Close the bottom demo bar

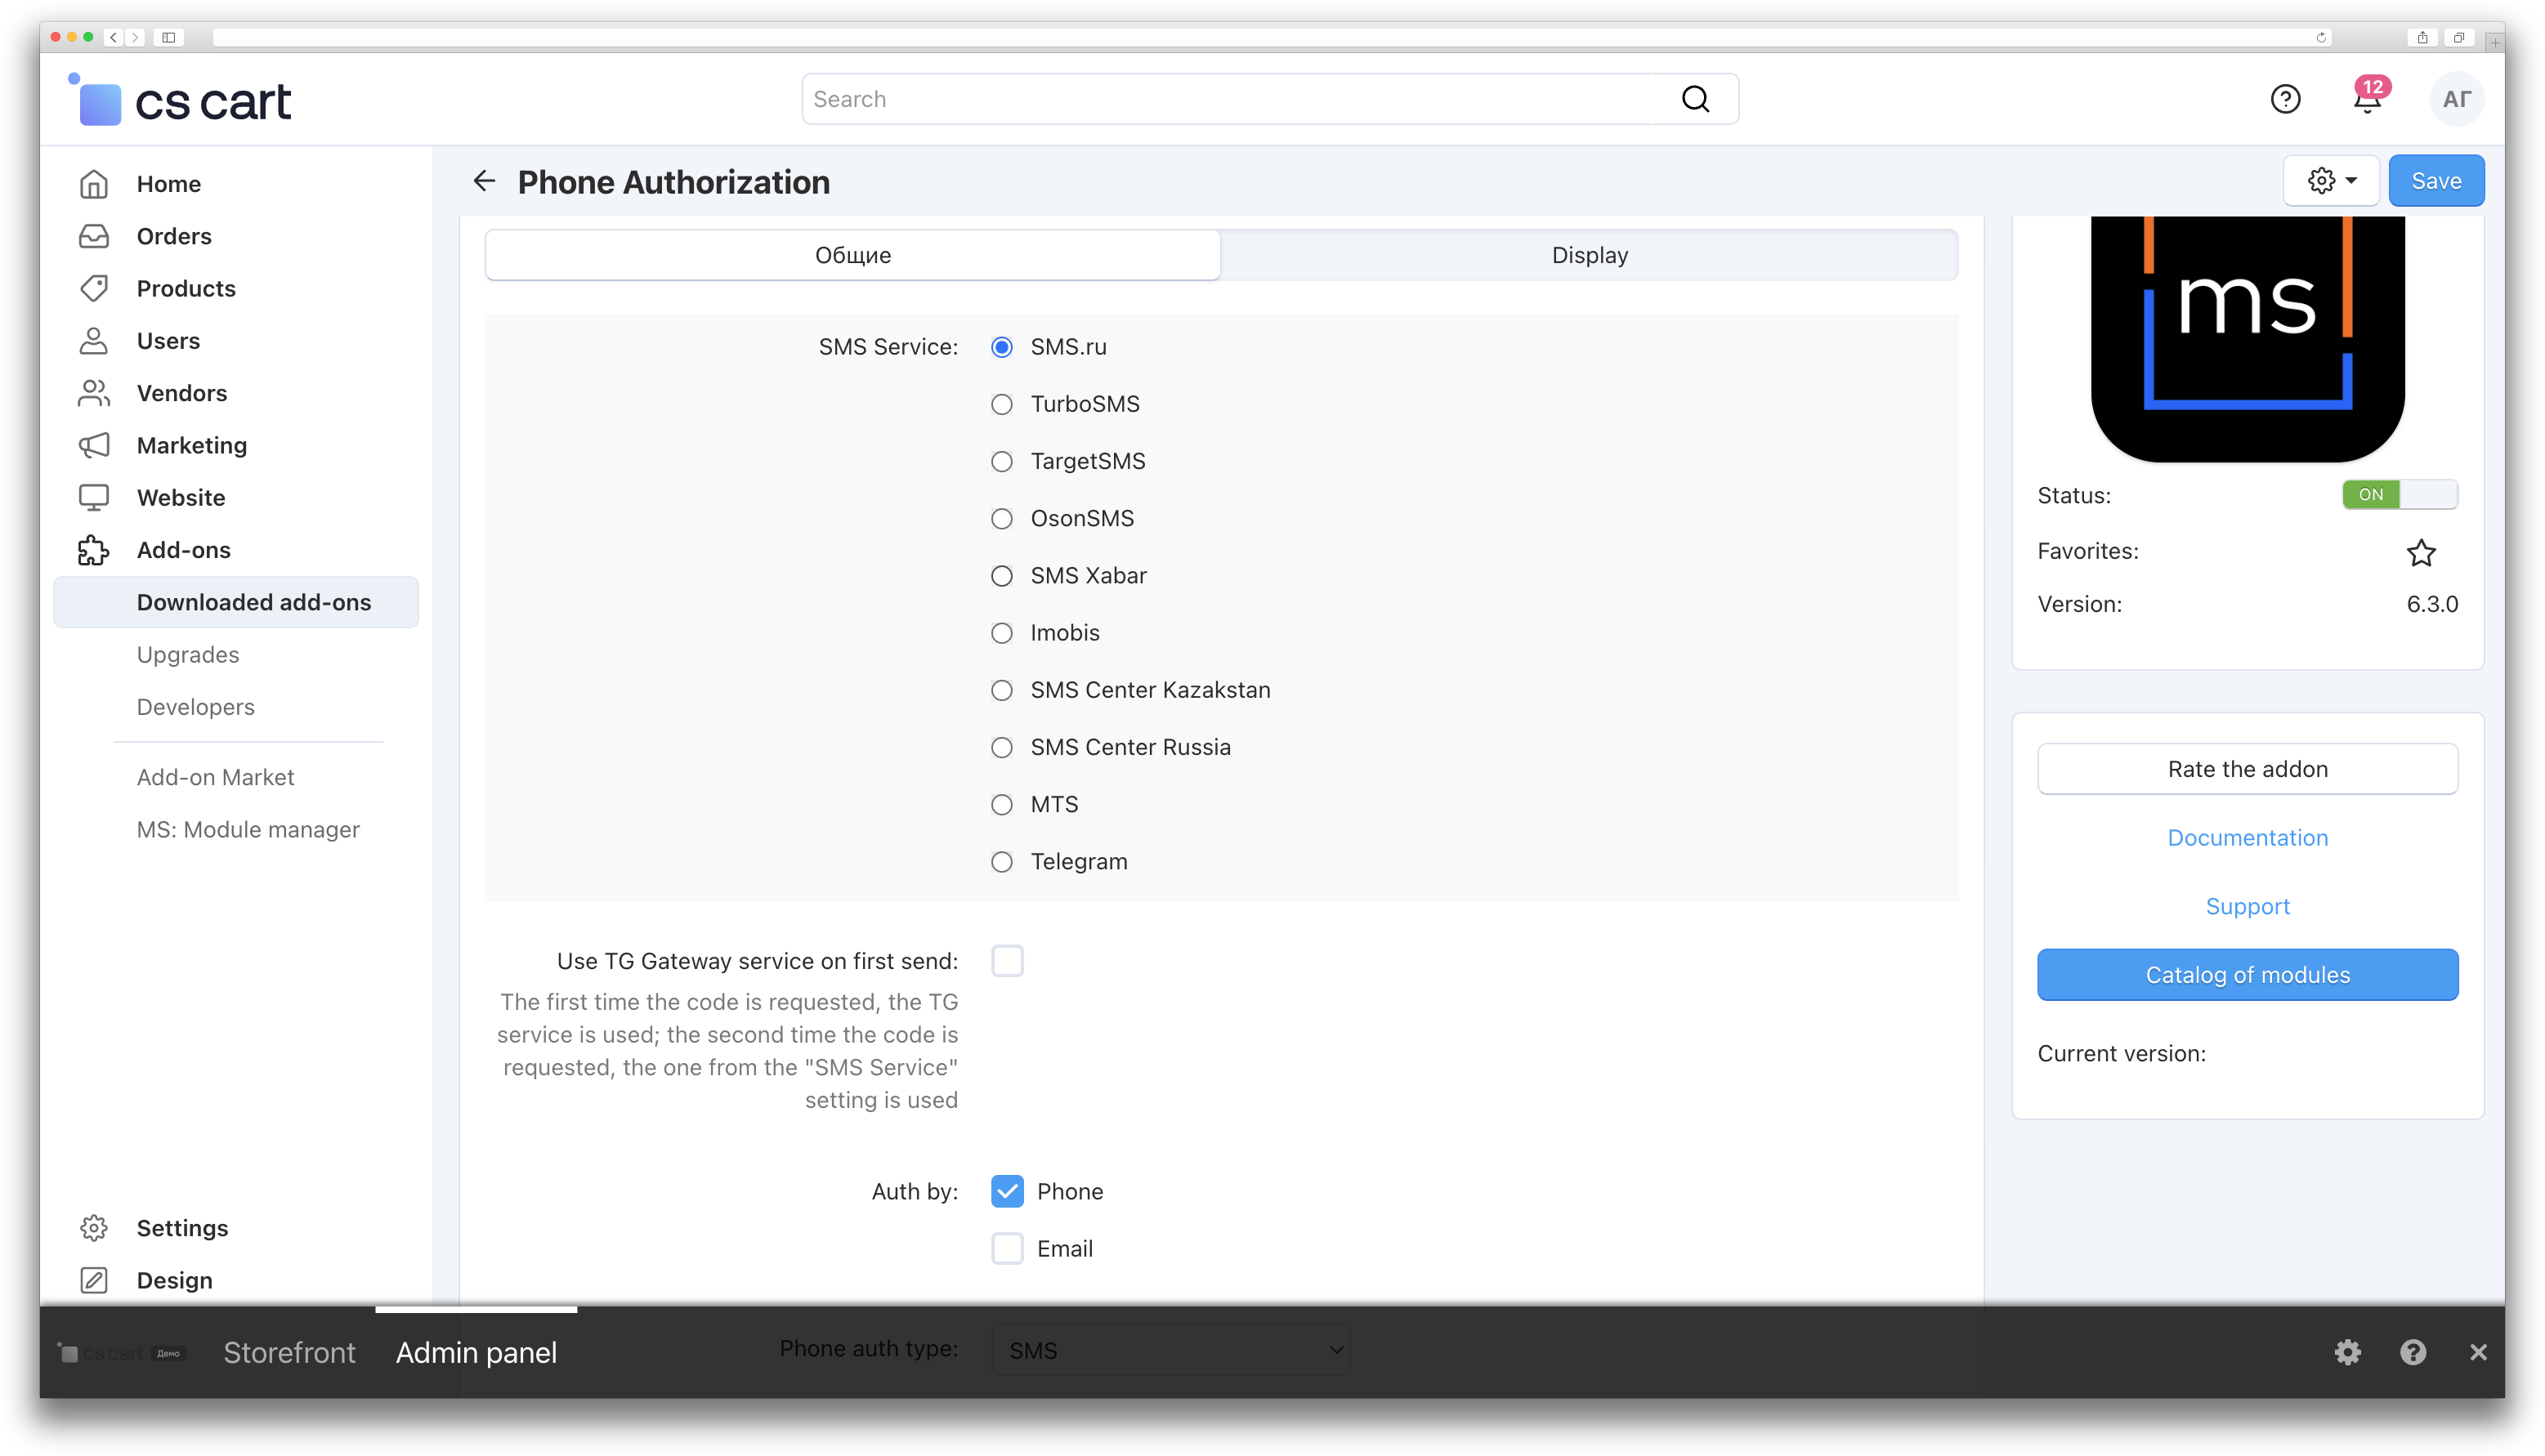click(2478, 1352)
